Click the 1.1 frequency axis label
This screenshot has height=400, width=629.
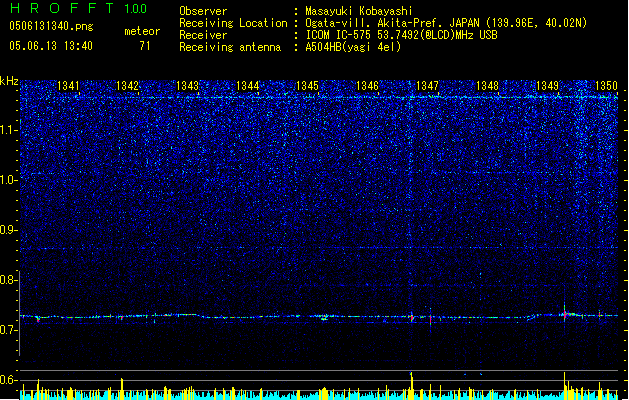point(9,131)
